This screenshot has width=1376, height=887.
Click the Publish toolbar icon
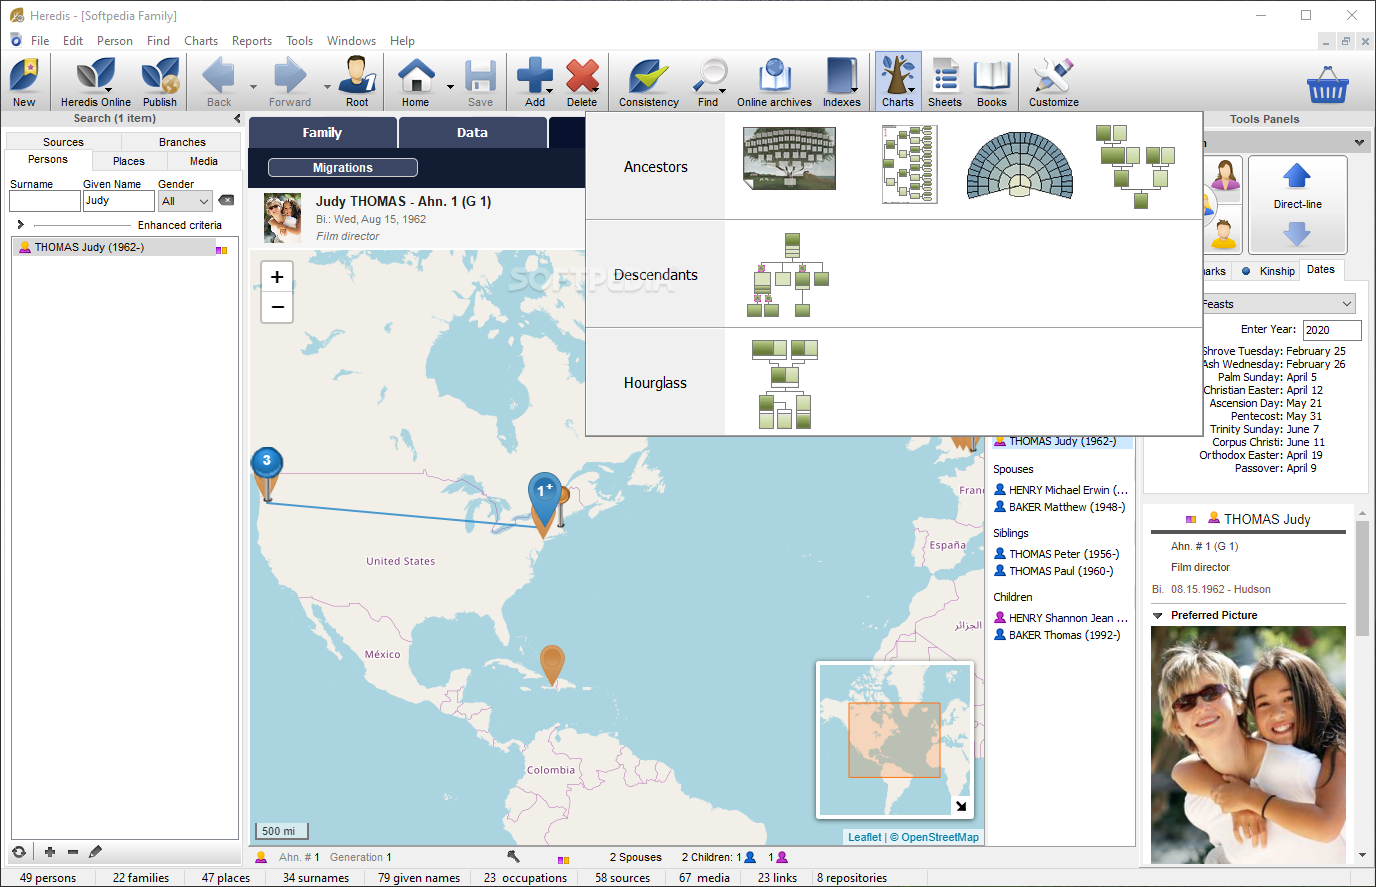click(159, 82)
